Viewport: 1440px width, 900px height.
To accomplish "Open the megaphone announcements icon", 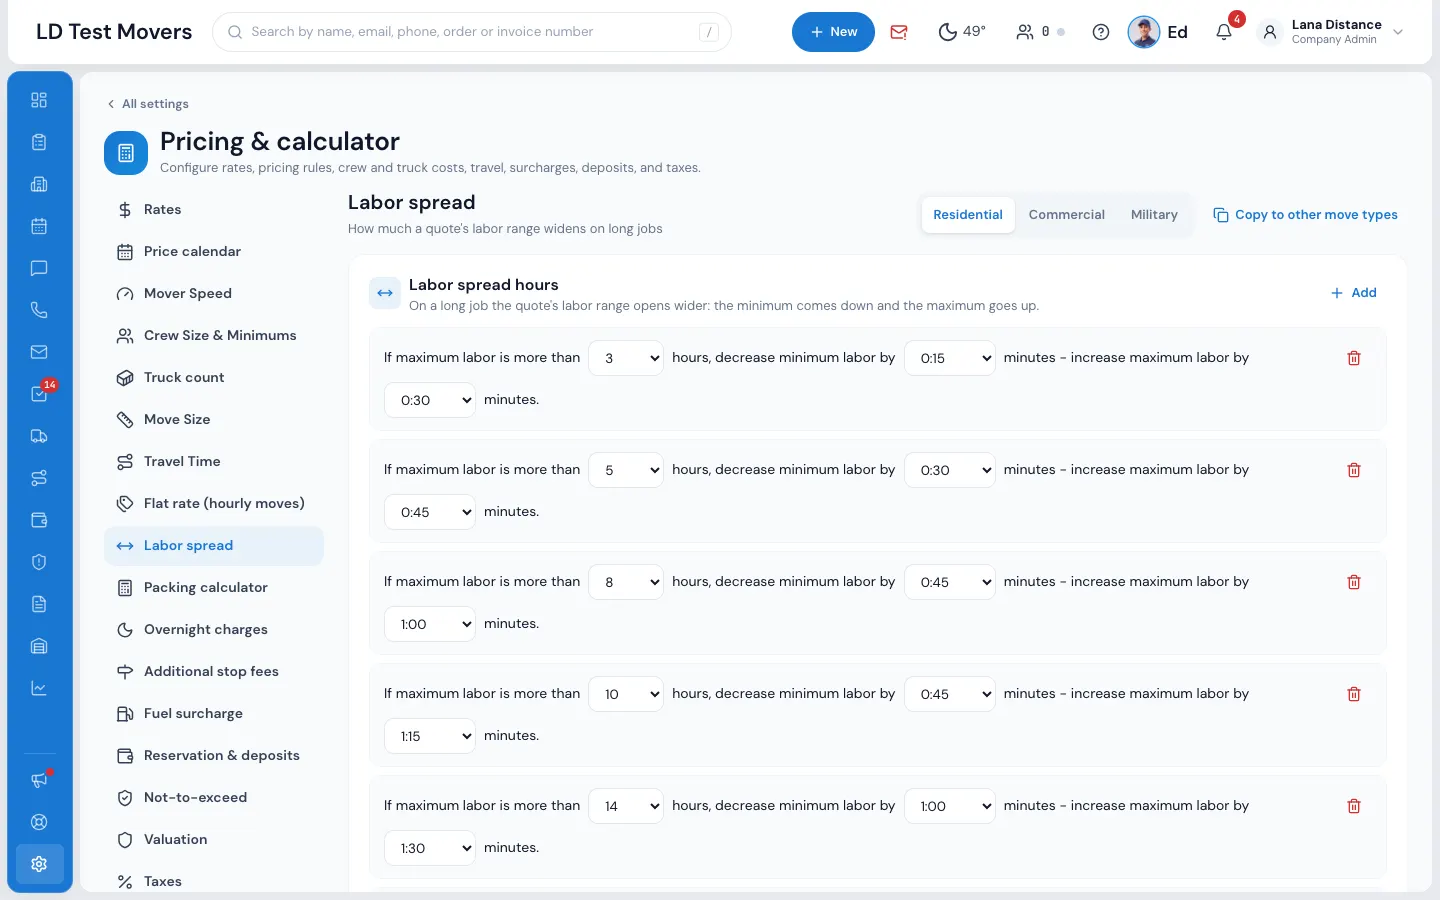I will pos(39,780).
